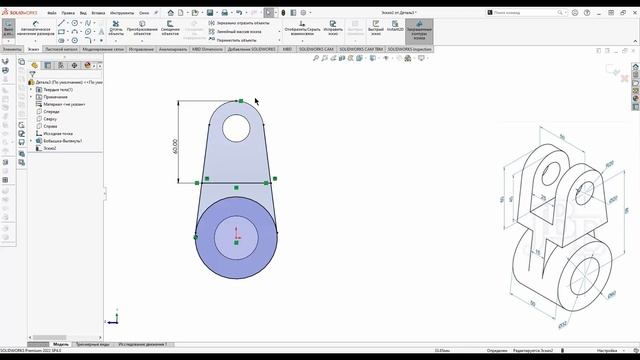The image size is (640, 360).
Task: Click the Smart Dimension tool
Action: point(36,29)
